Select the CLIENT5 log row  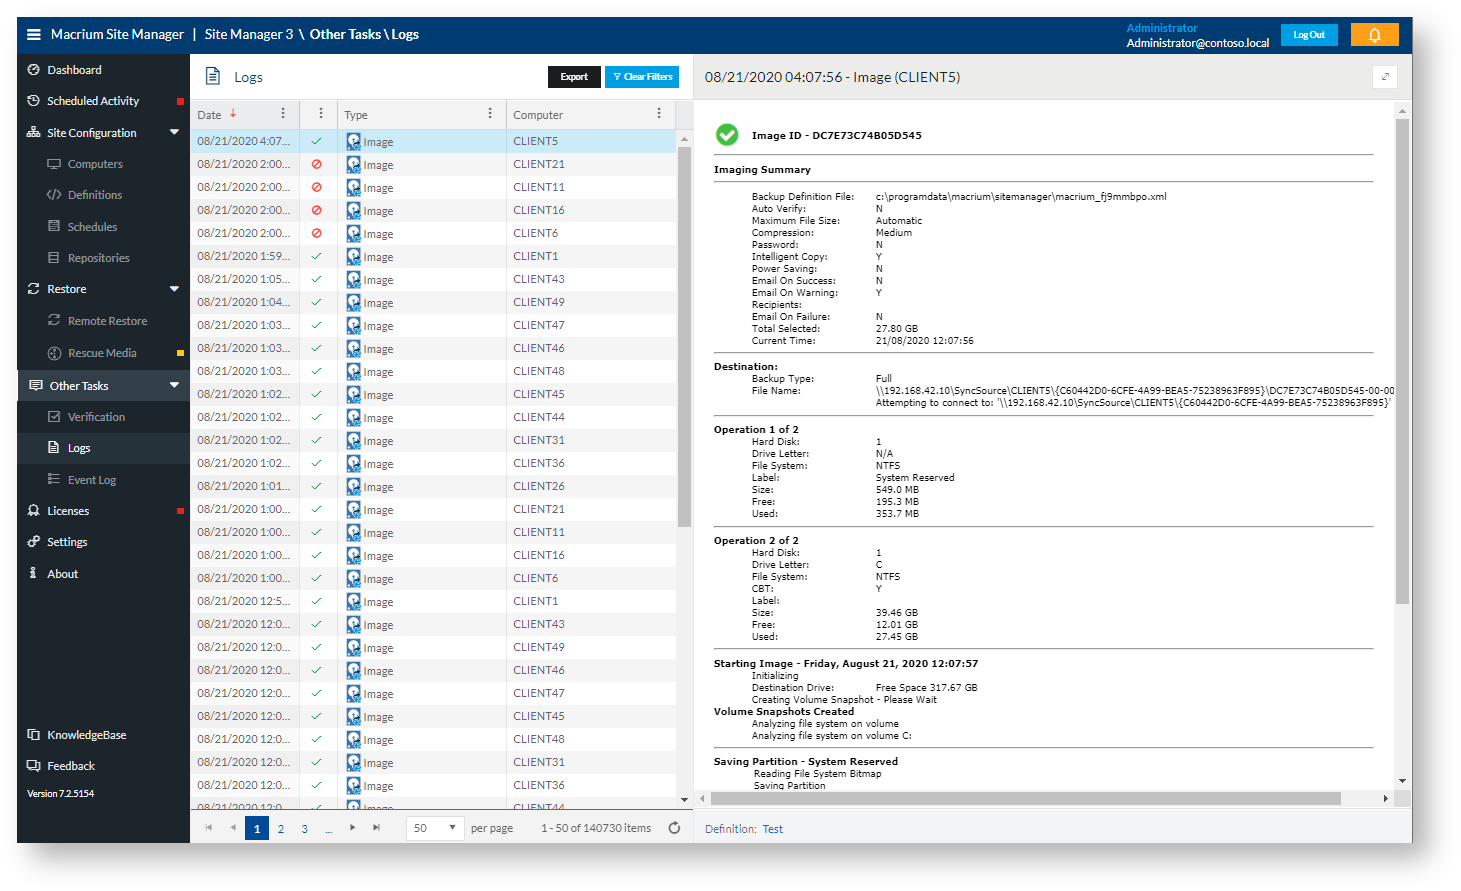433,141
